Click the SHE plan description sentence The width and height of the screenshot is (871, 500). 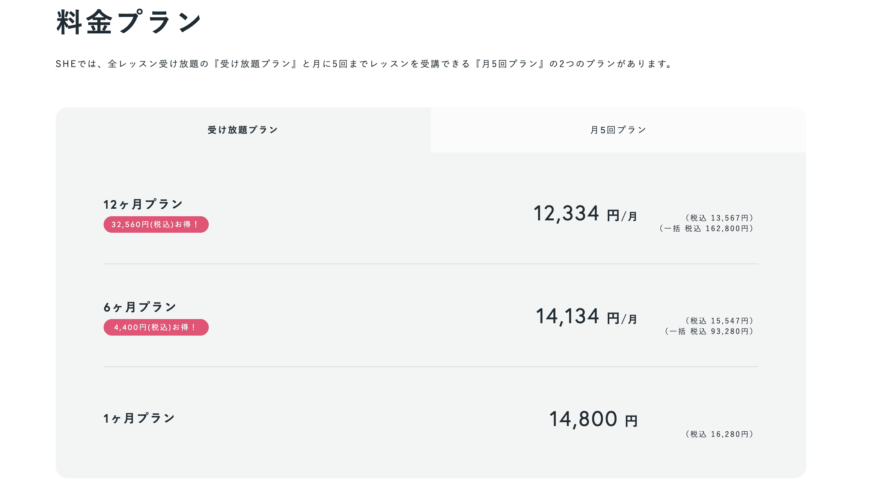click(x=365, y=64)
